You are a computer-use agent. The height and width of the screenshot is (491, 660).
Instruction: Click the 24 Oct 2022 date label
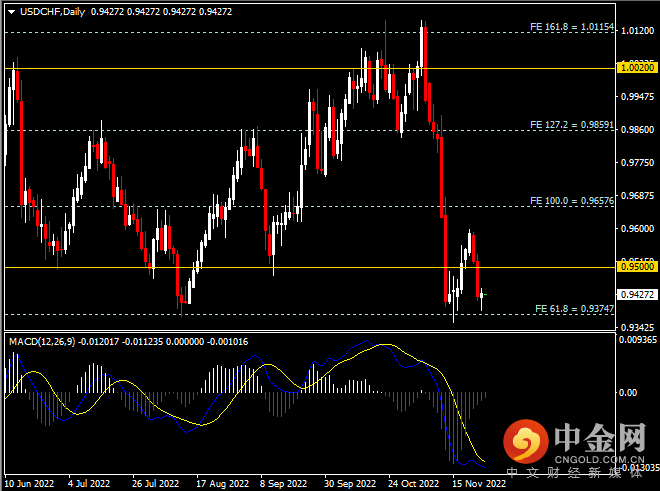coord(415,482)
